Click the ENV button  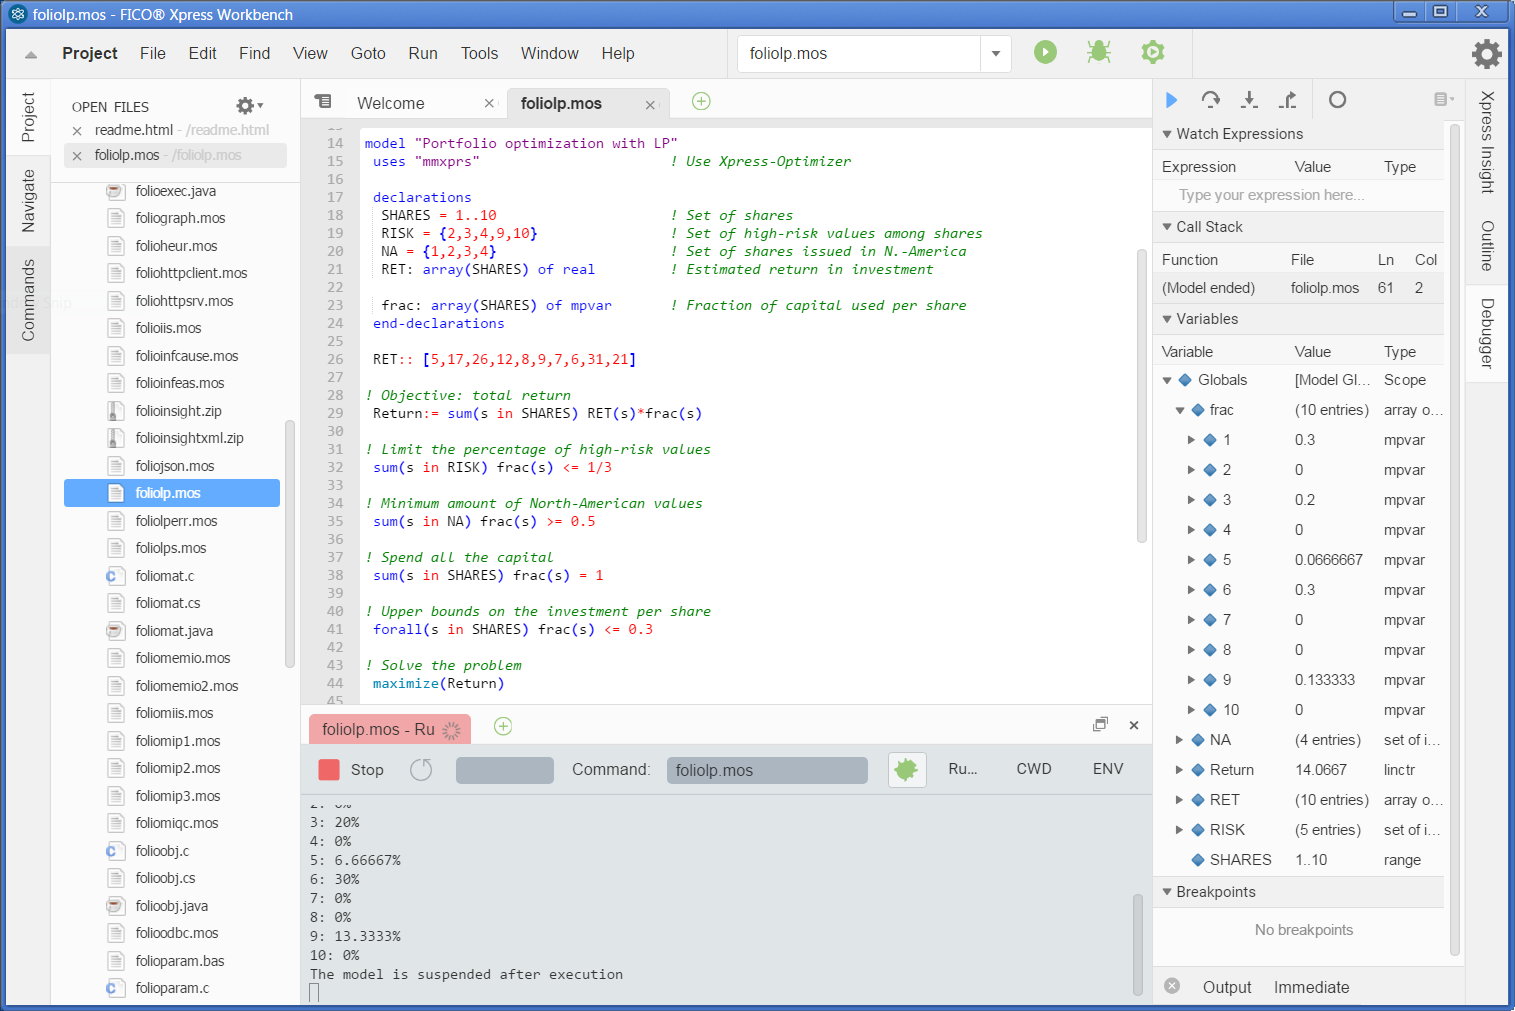(x=1108, y=769)
